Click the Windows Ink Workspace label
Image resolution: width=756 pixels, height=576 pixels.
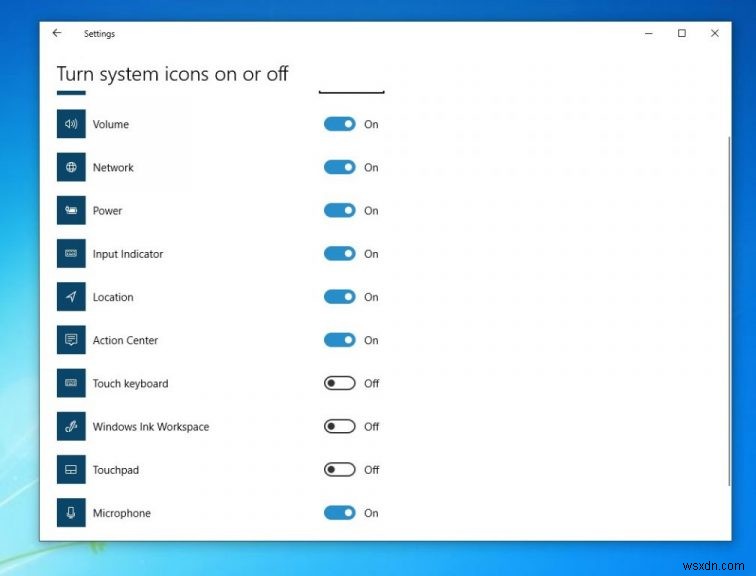coord(151,427)
